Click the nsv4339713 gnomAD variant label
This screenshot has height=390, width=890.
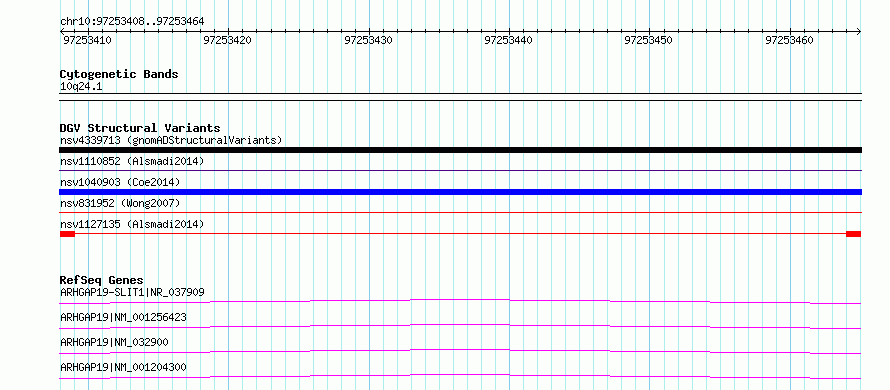[171, 140]
